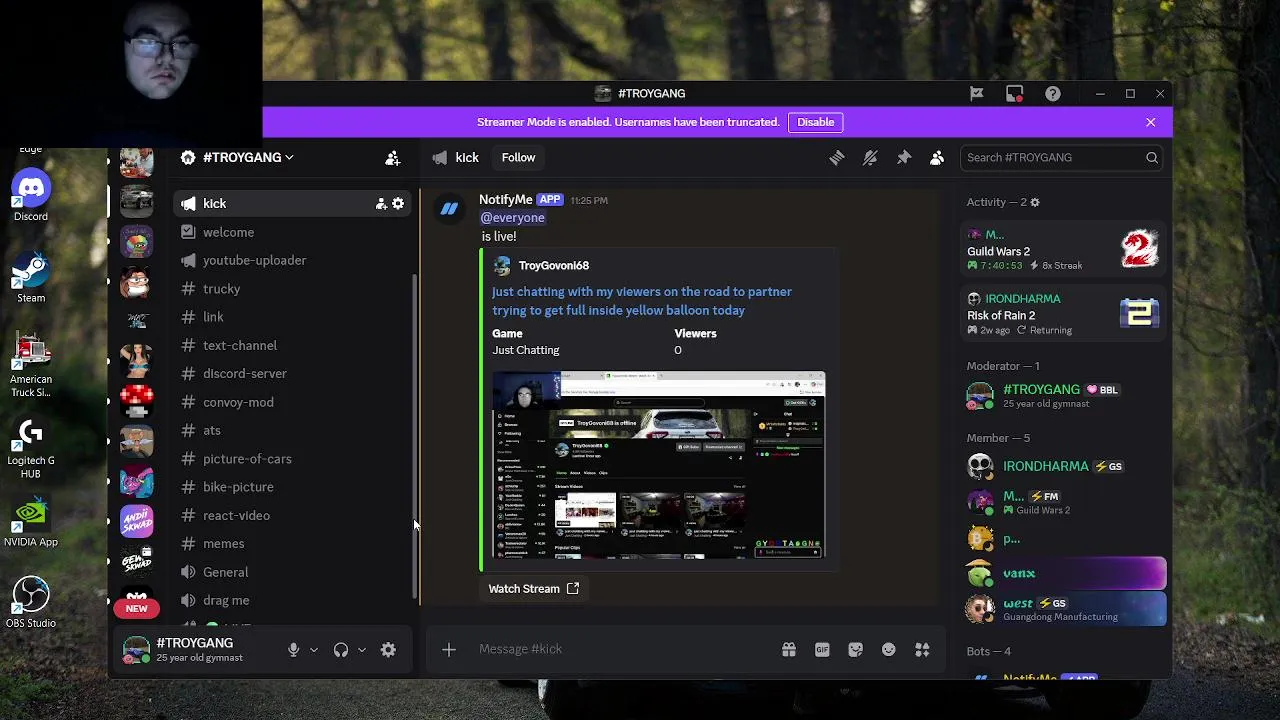1280x720 pixels.
Task: Open the Discord inbox flag icon
Action: pyautogui.click(x=977, y=94)
